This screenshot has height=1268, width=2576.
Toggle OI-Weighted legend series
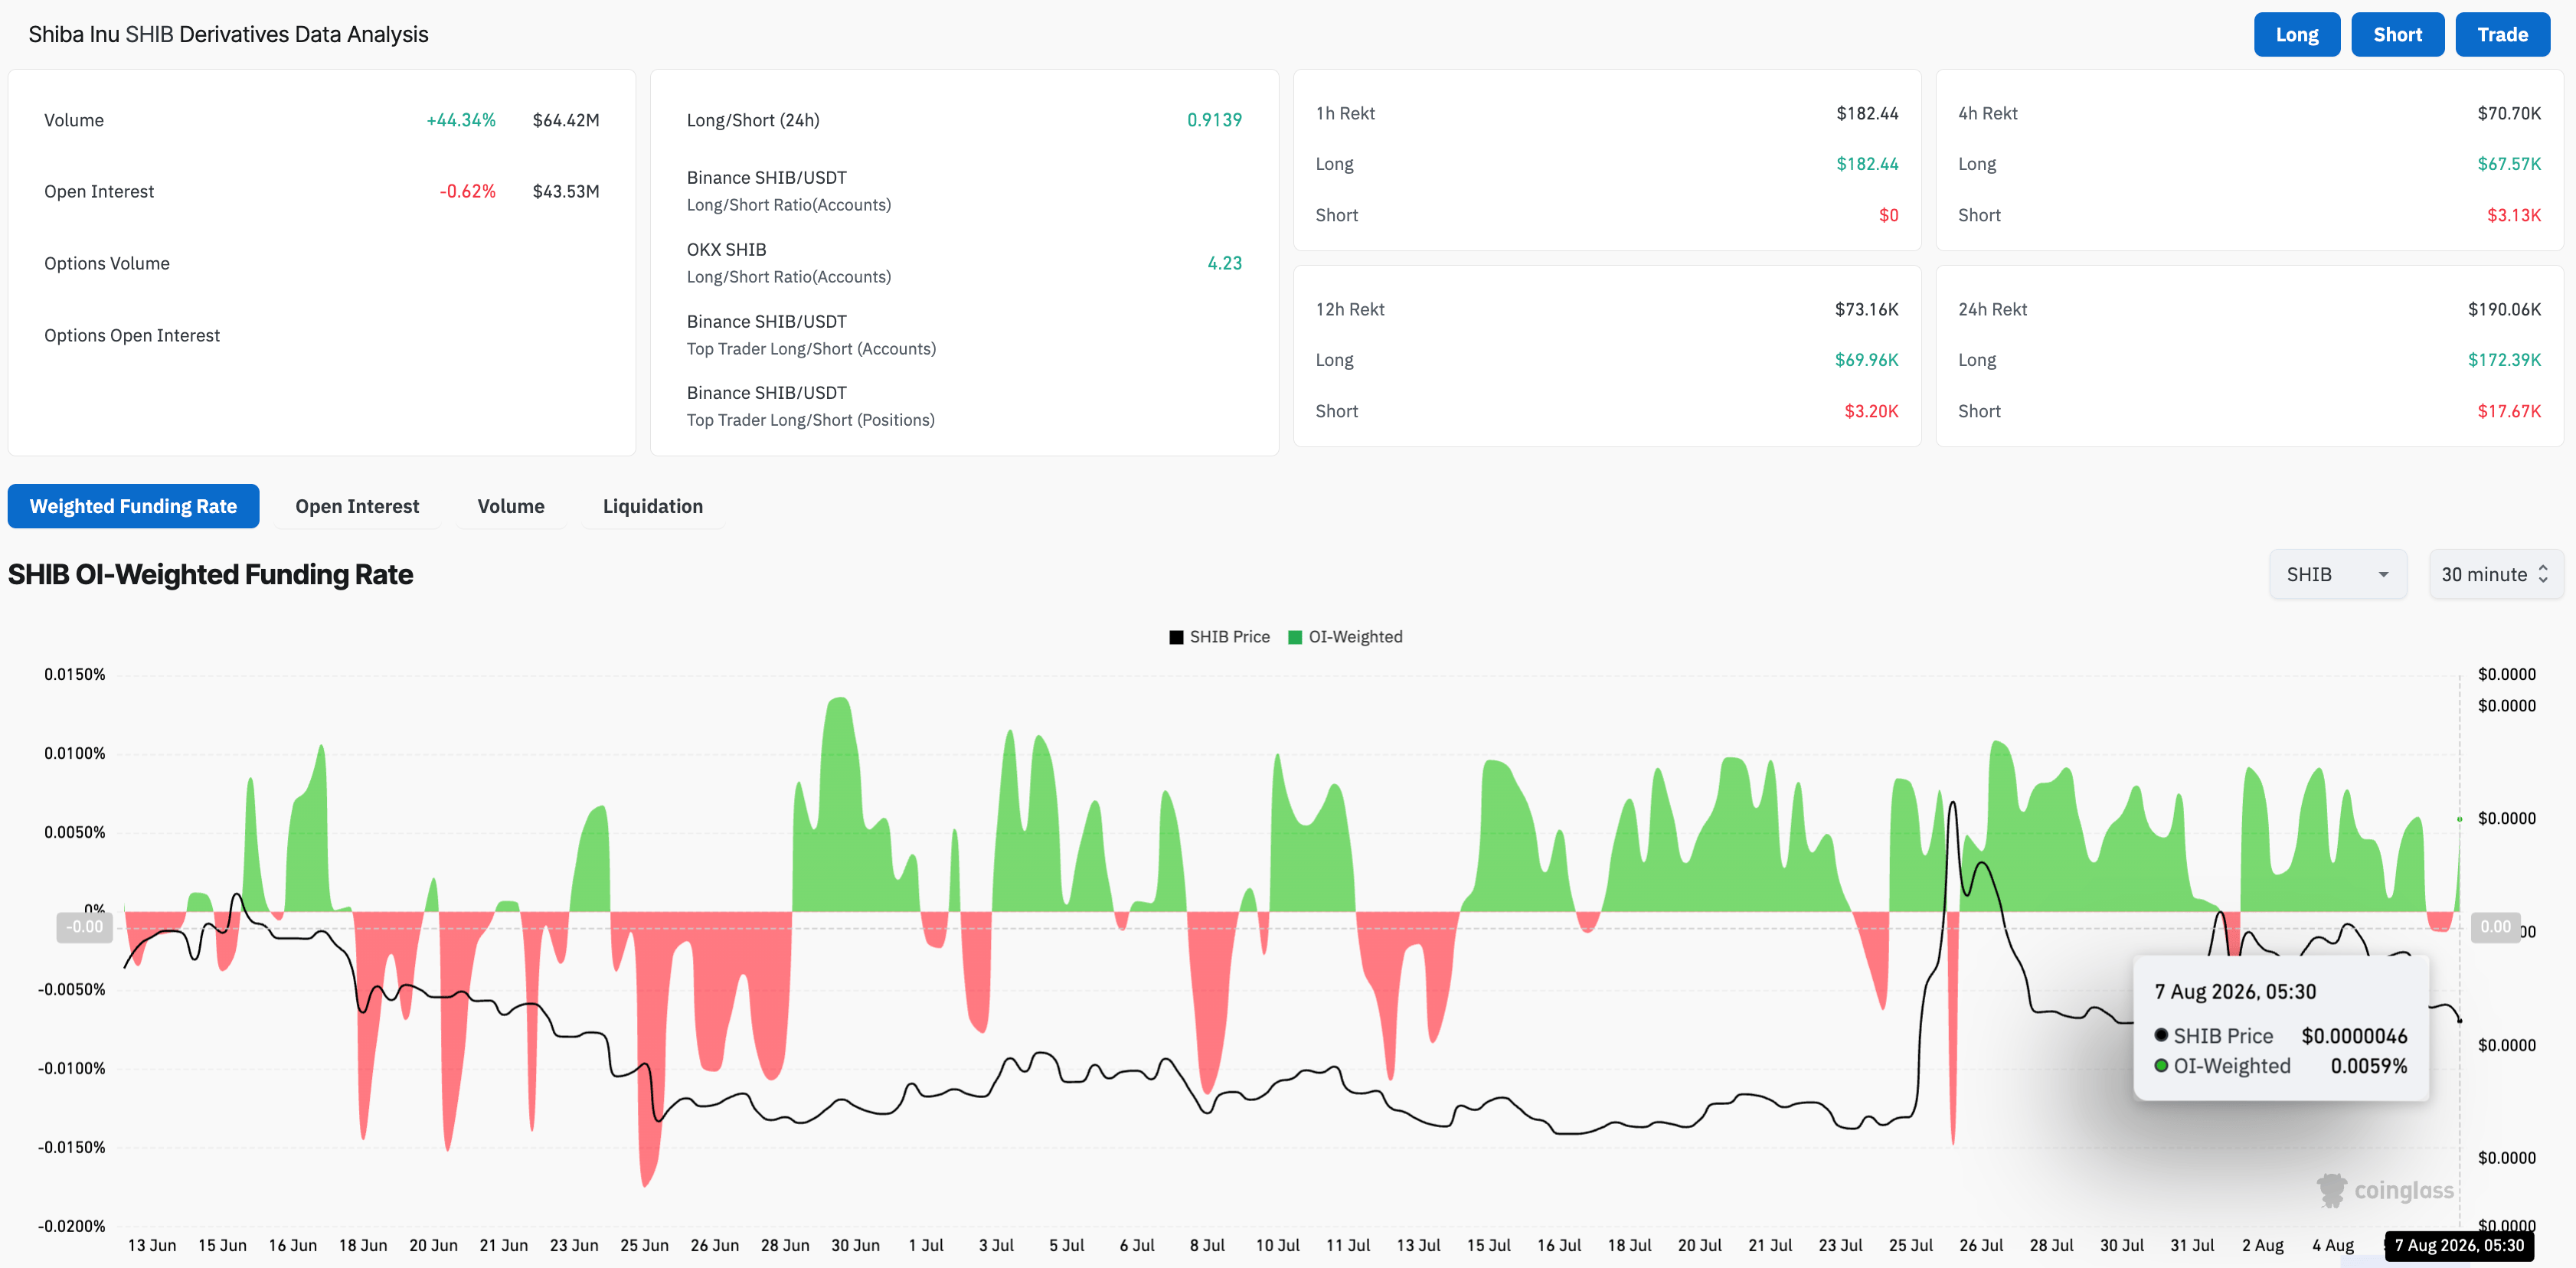1345,637
